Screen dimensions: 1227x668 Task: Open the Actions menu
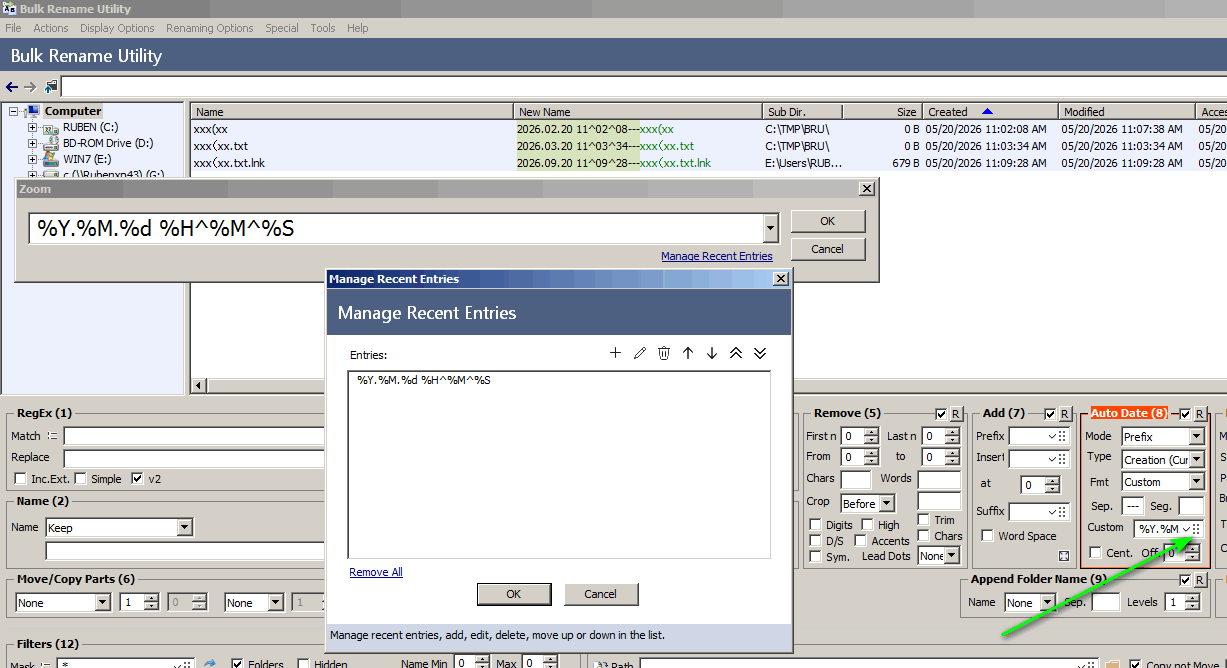51,28
